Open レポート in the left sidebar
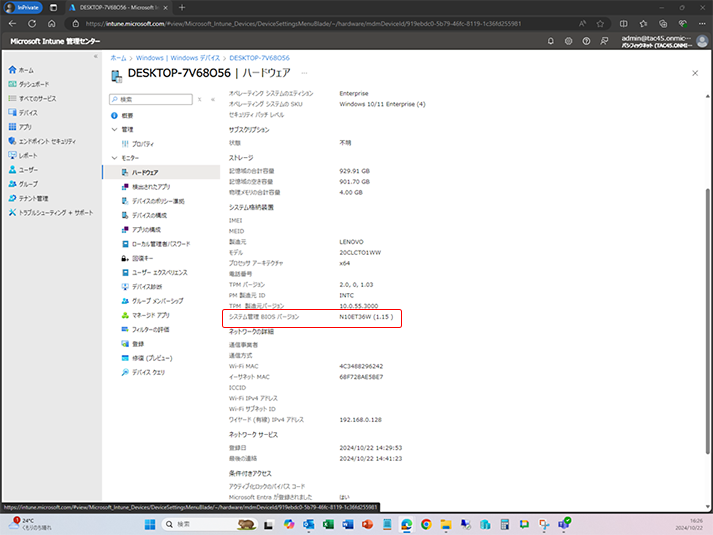 (23, 155)
